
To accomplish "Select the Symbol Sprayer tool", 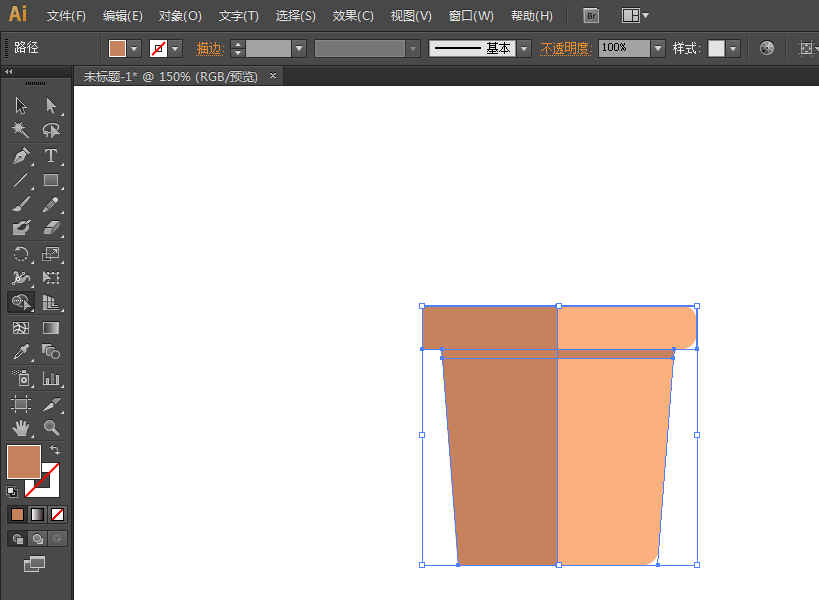I will (21, 378).
